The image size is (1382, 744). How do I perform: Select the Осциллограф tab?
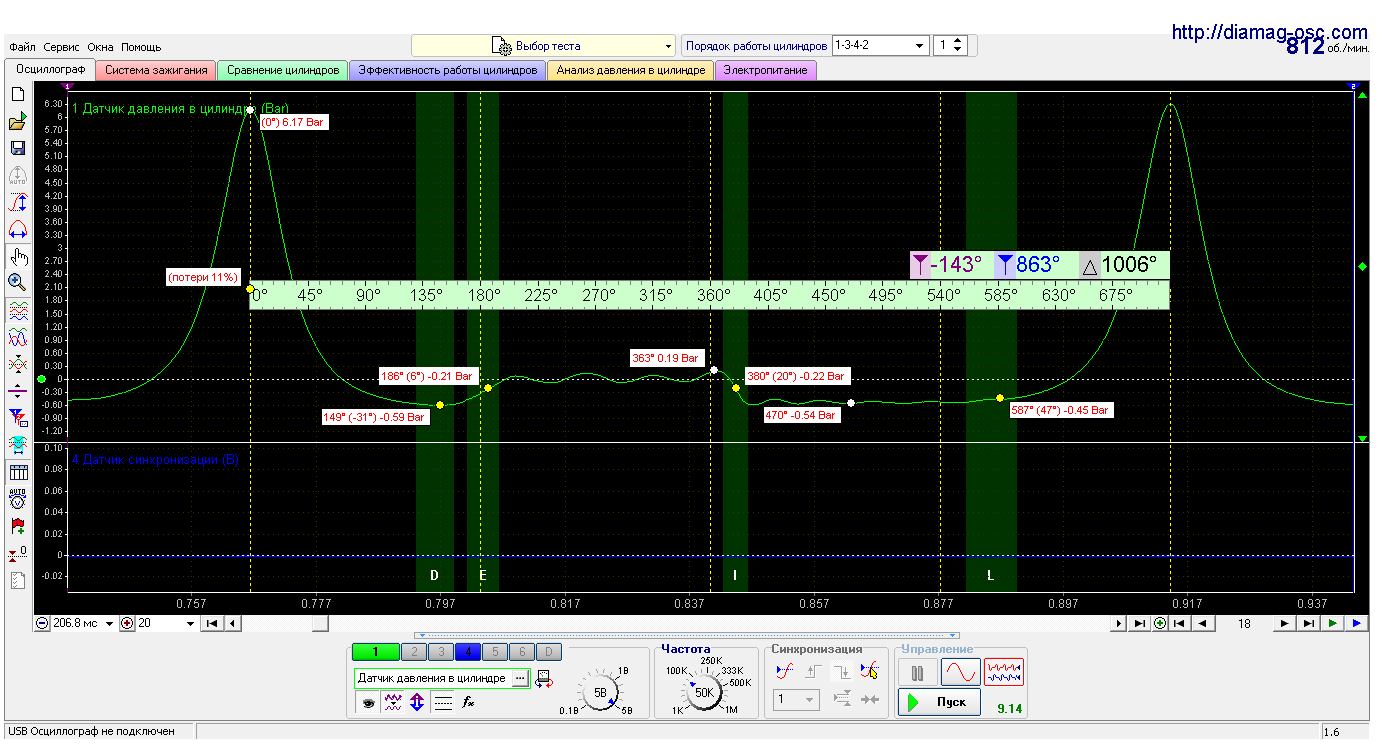51,69
